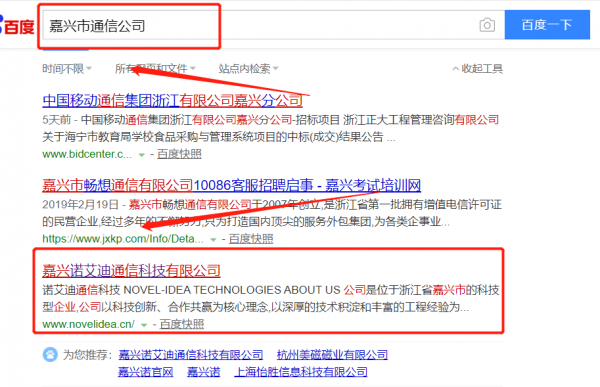Open 所有网页和文件 file type dropdown
The height and width of the screenshot is (387, 600).
click(155, 69)
